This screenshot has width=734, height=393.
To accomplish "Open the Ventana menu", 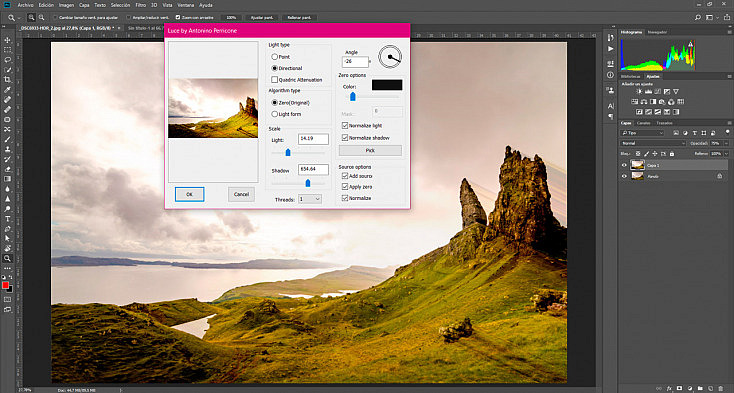I will pos(185,5).
